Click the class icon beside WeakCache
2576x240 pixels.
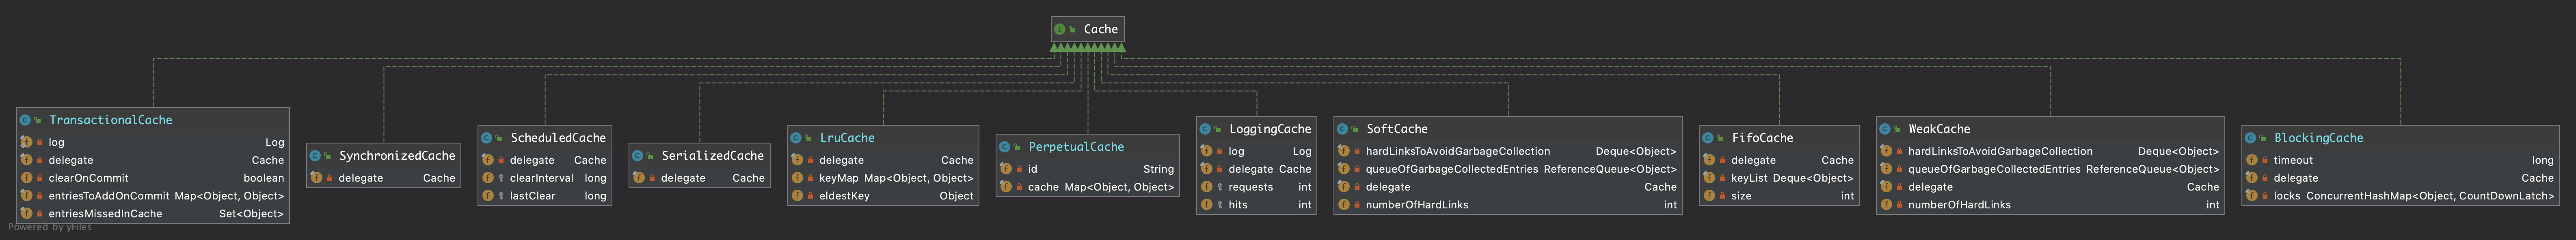tap(1885, 129)
